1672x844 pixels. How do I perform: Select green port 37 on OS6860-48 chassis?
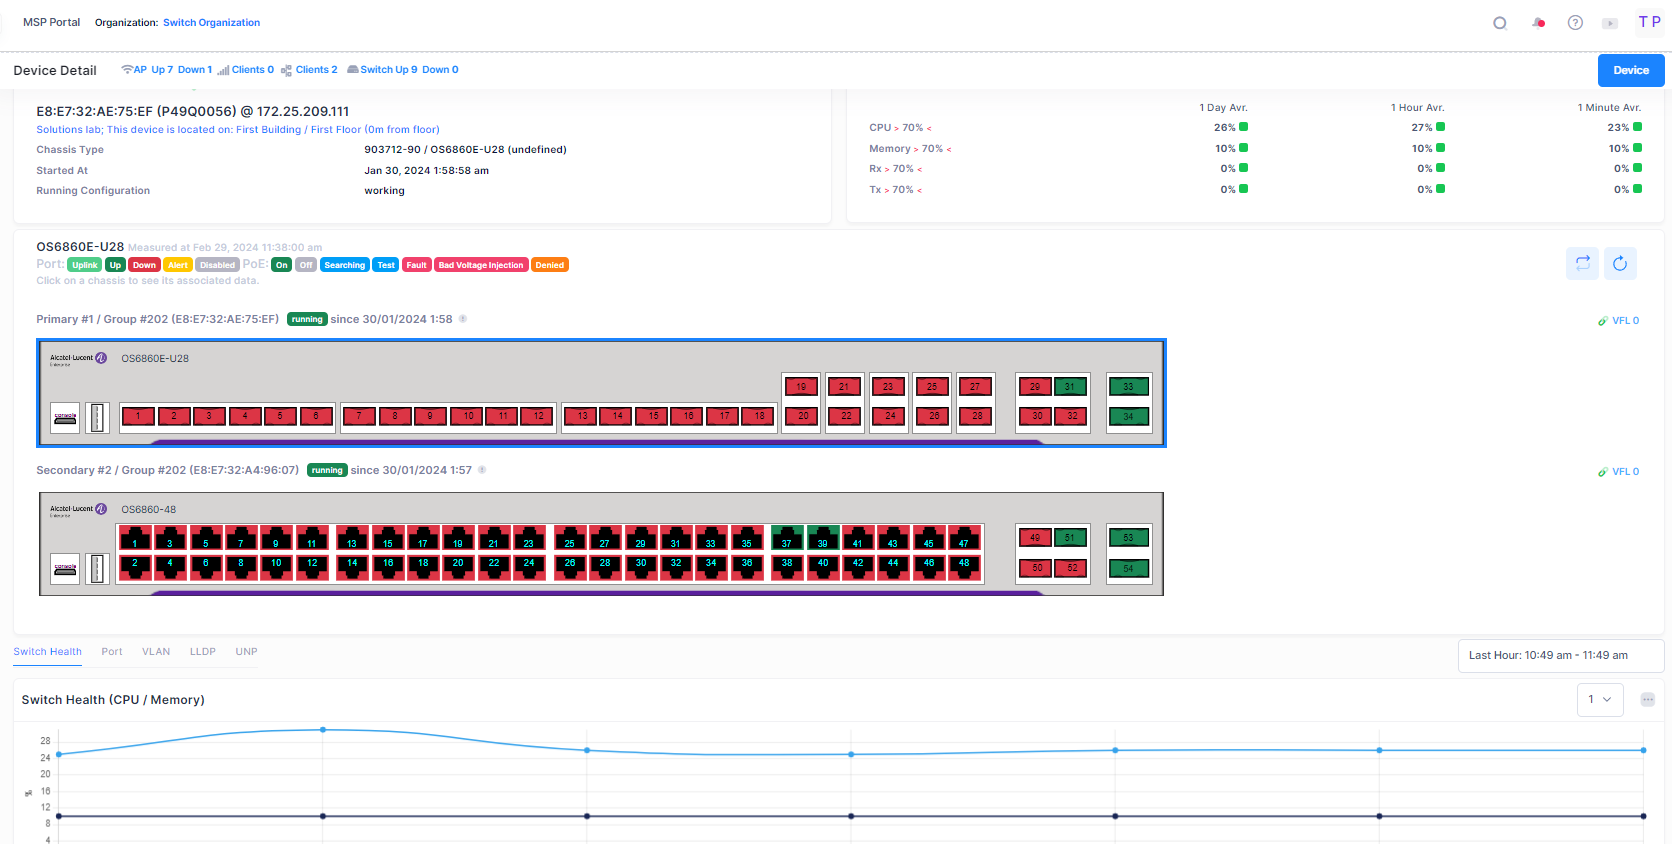[x=787, y=540]
